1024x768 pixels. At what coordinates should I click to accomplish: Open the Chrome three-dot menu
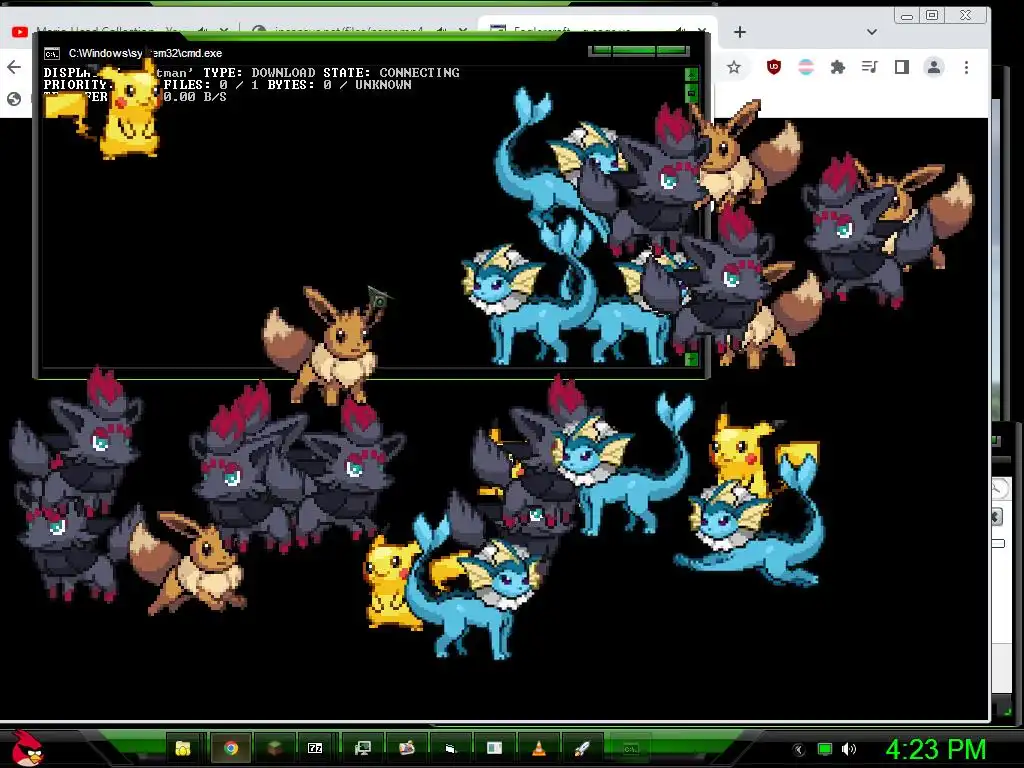[967, 67]
